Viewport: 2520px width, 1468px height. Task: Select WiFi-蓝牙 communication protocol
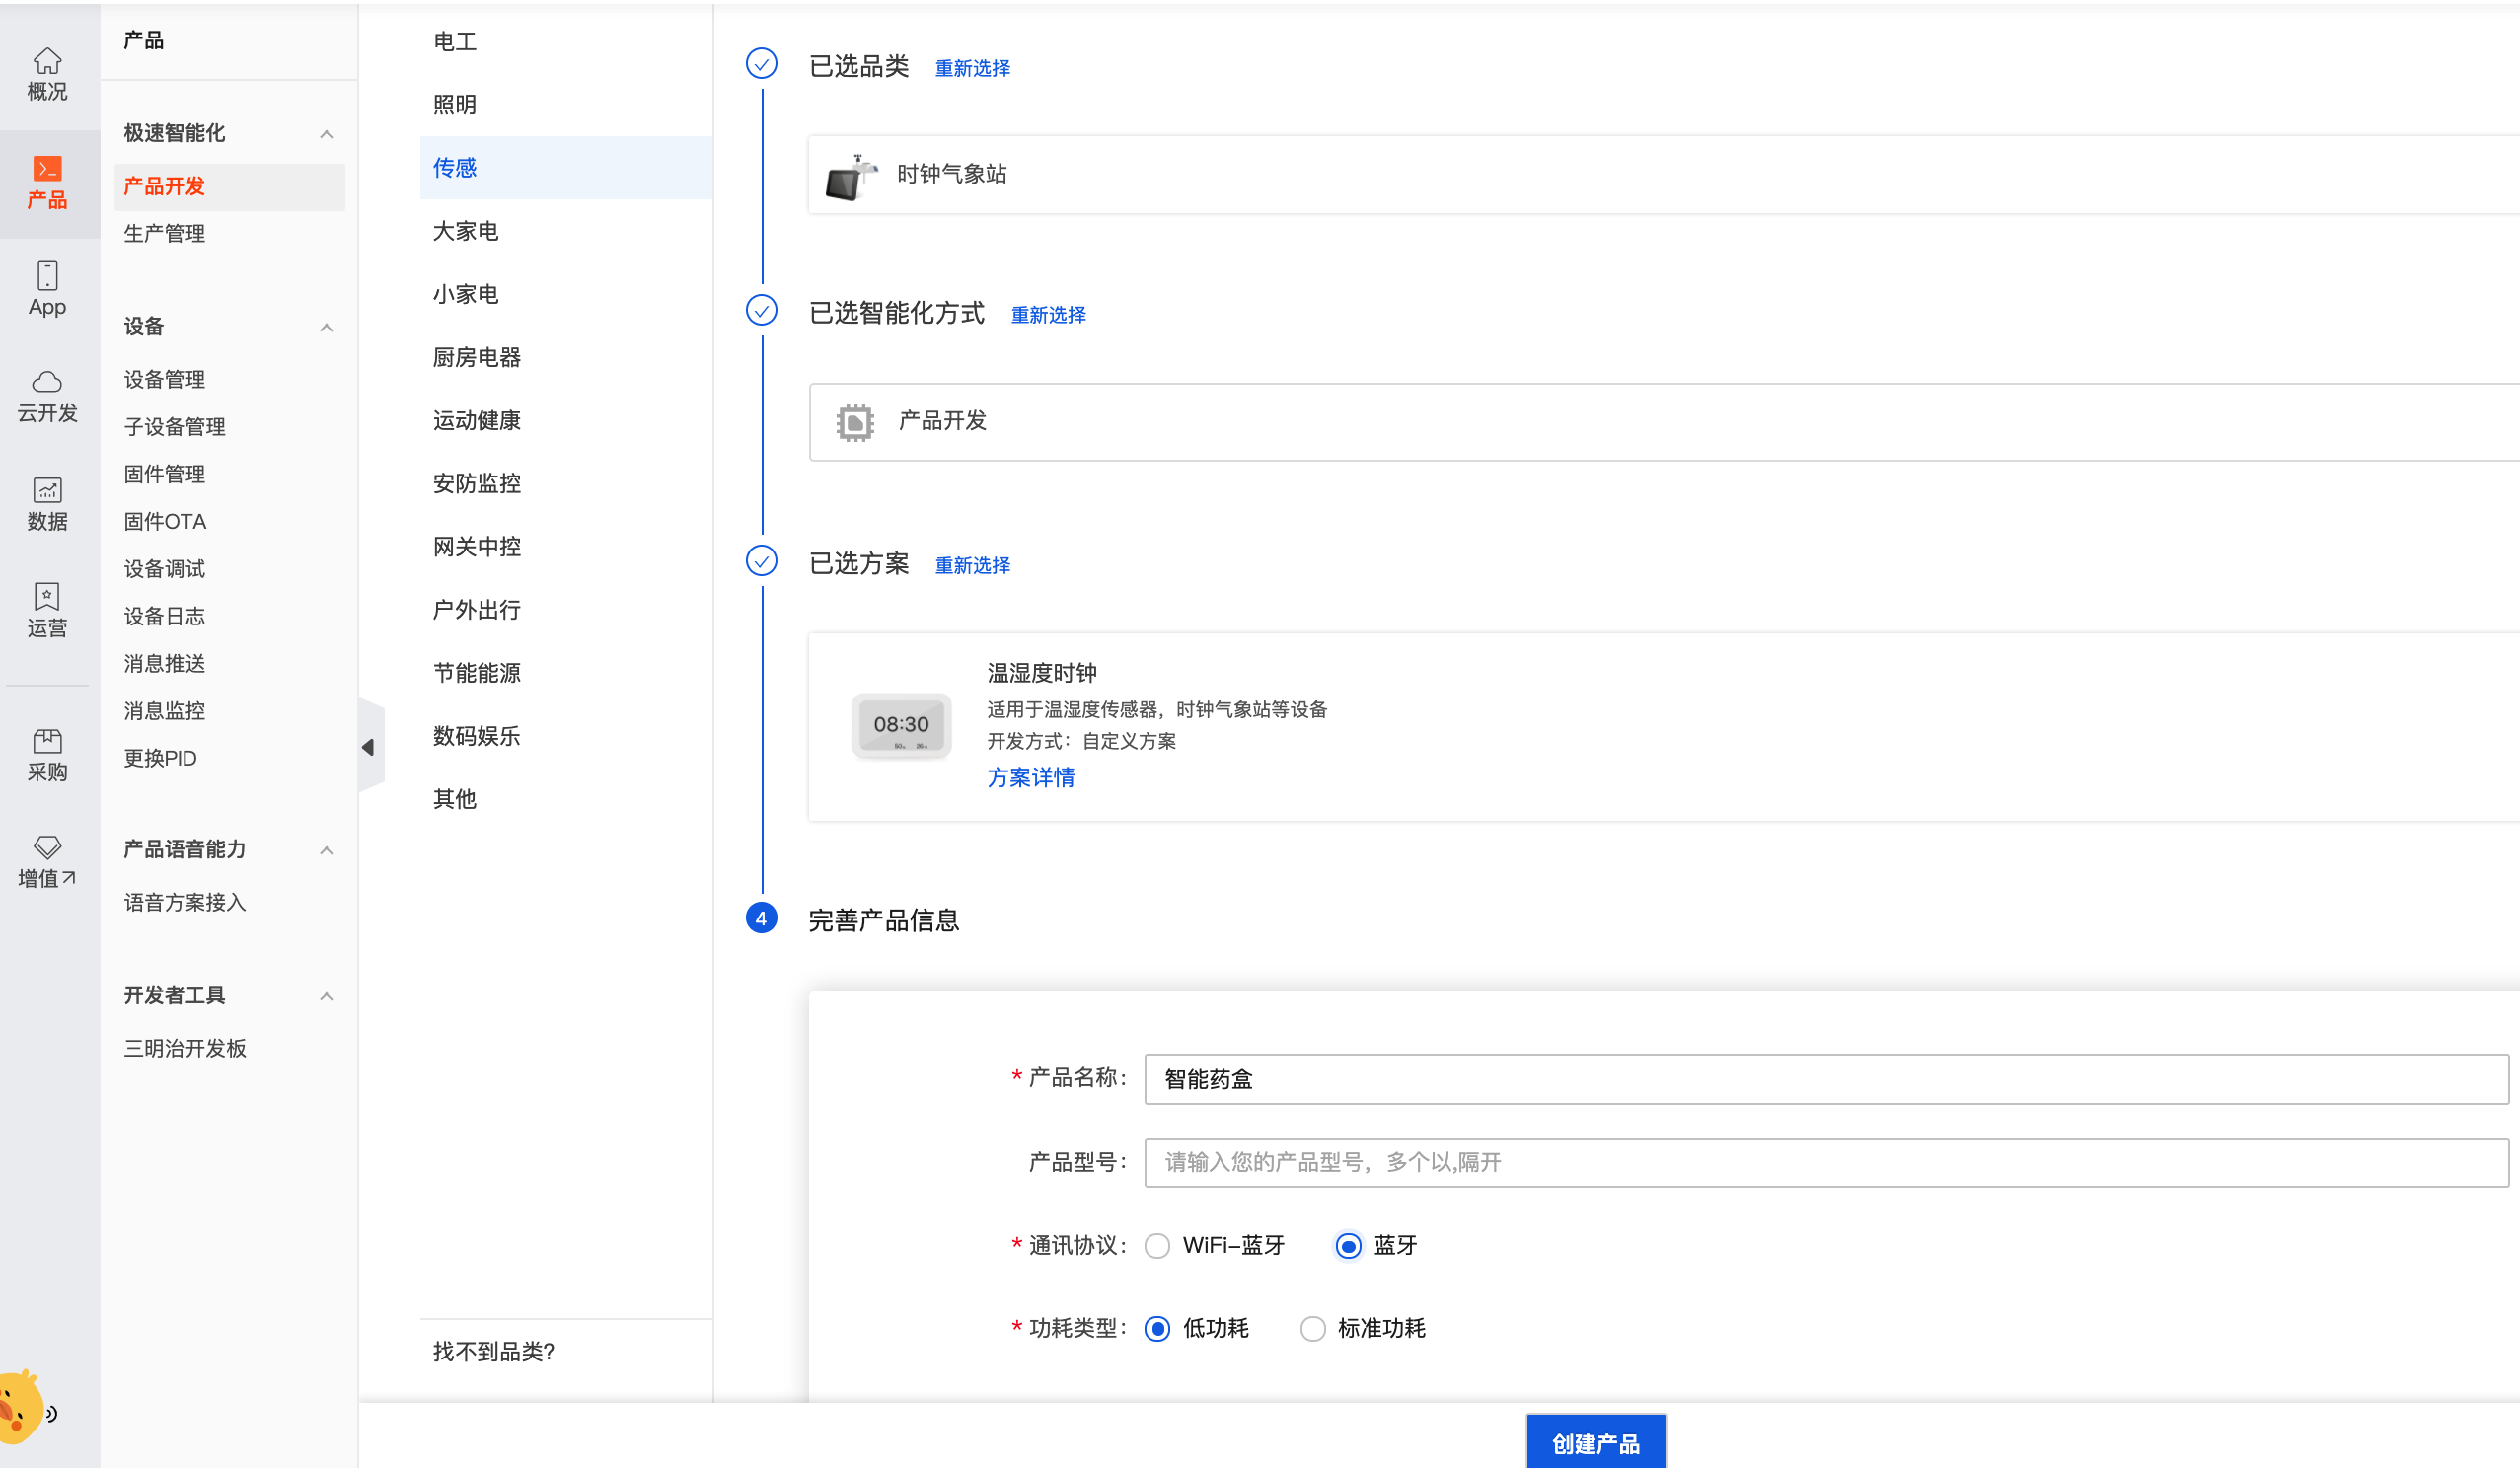click(x=1157, y=1246)
